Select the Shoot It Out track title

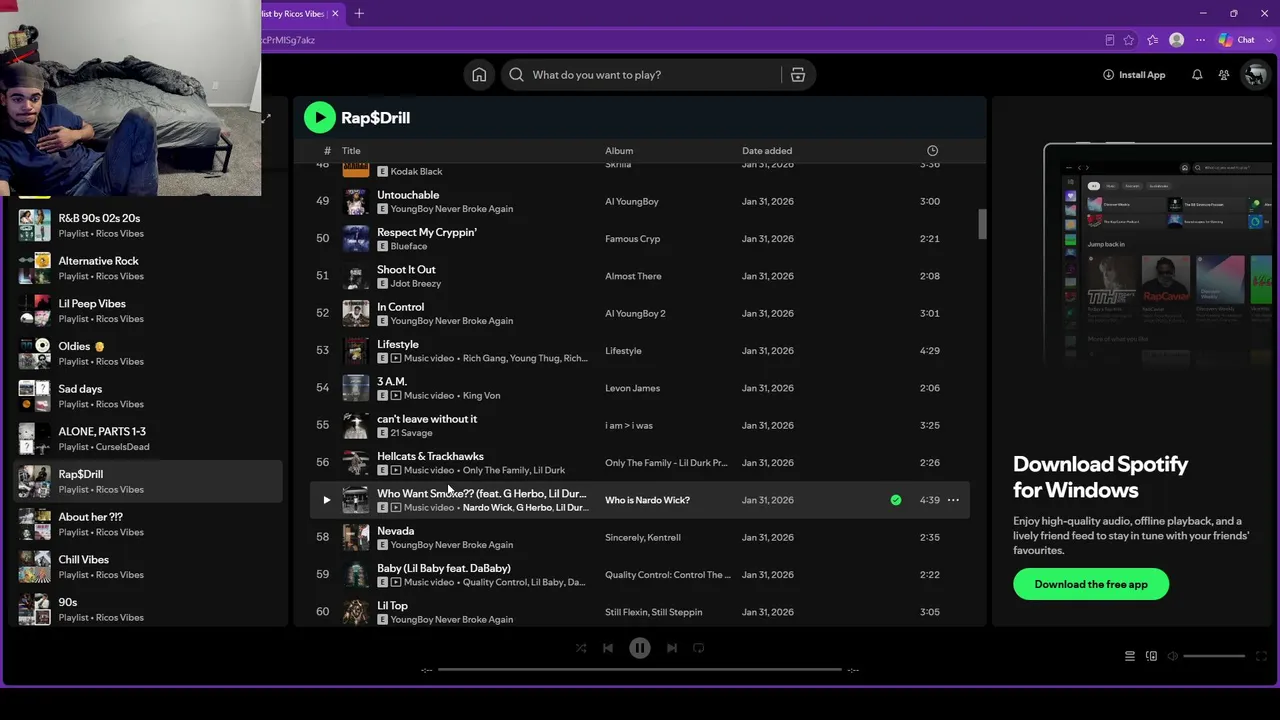[x=406, y=270]
